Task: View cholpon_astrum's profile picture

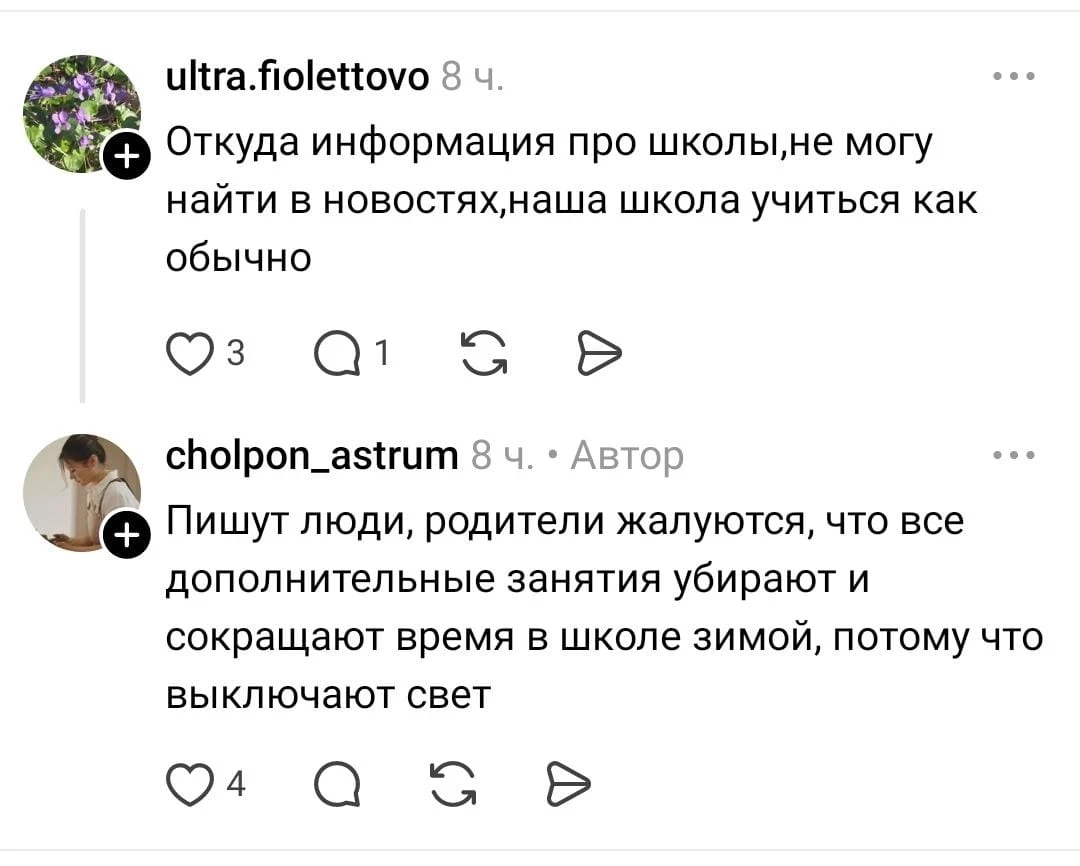Action: coord(80,492)
